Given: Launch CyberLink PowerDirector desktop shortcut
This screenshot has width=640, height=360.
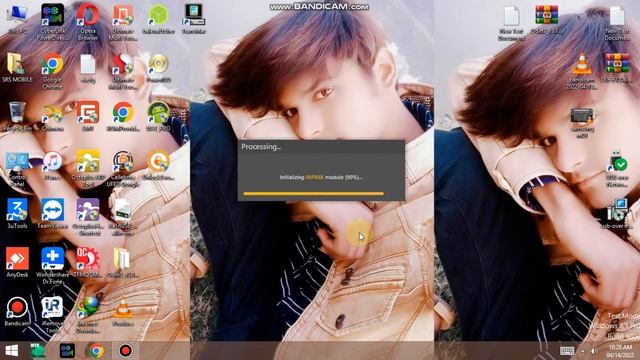Looking at the screenshot, I should [x=52, y=21].
